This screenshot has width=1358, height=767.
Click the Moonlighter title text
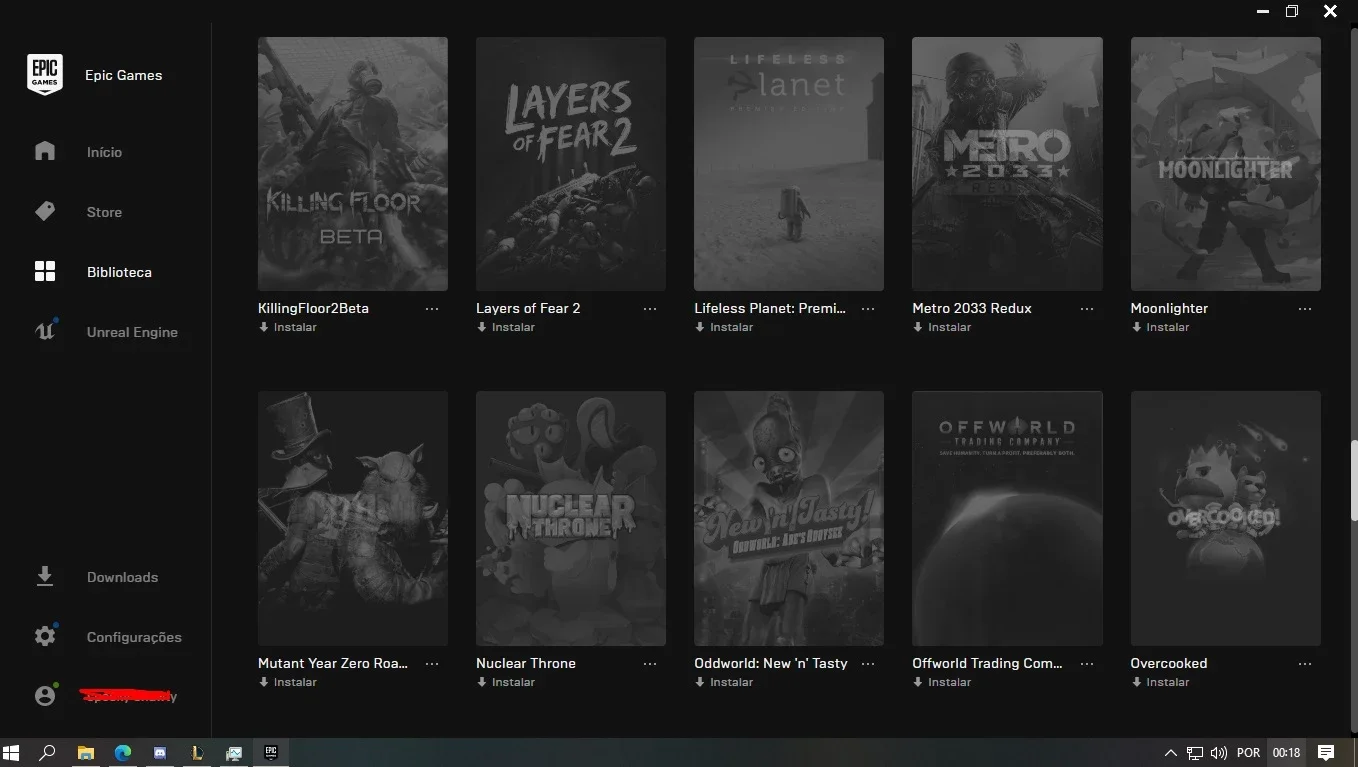point(1169,308)
